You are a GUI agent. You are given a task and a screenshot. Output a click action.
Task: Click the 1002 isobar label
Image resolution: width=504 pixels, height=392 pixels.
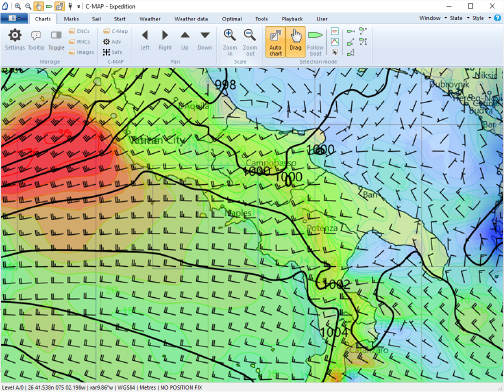tap(336, 284)
